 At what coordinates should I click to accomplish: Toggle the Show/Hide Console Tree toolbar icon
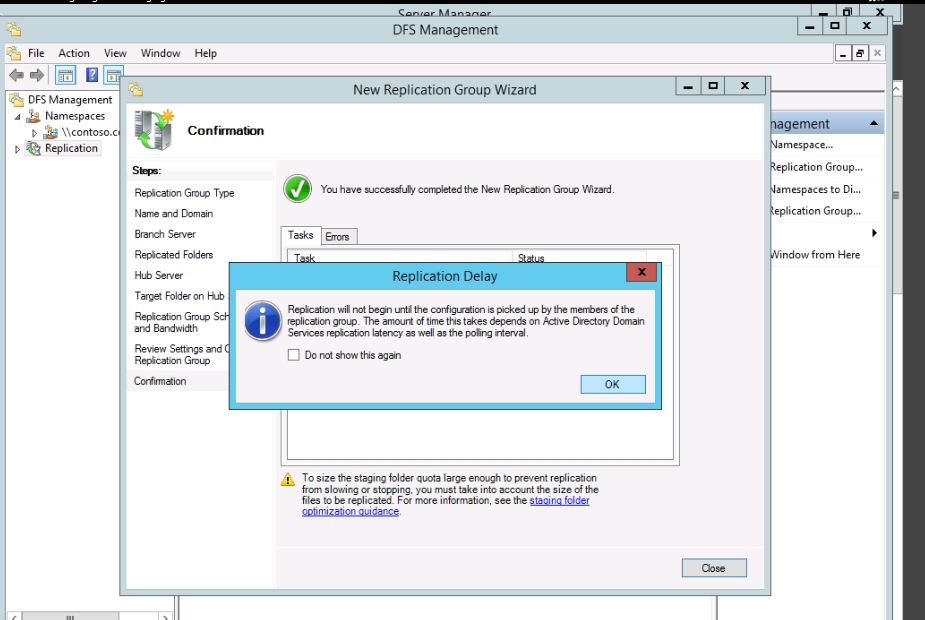65,76
